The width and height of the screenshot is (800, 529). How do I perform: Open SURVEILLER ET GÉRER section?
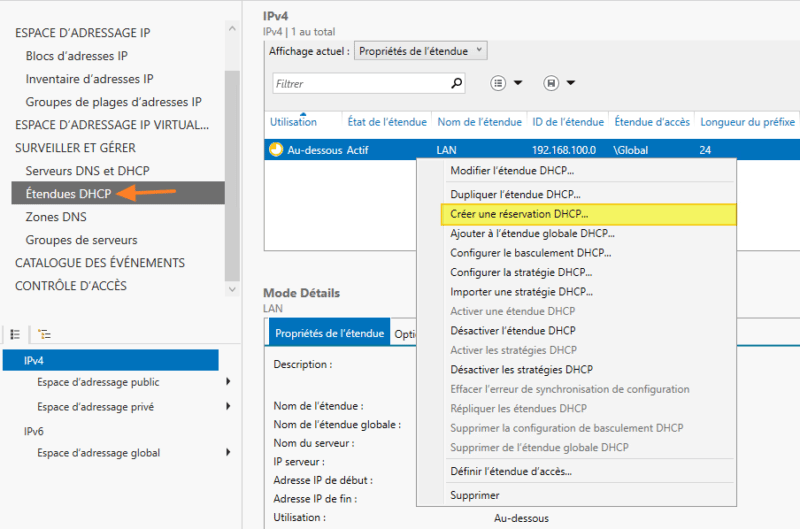pos(76,147)
